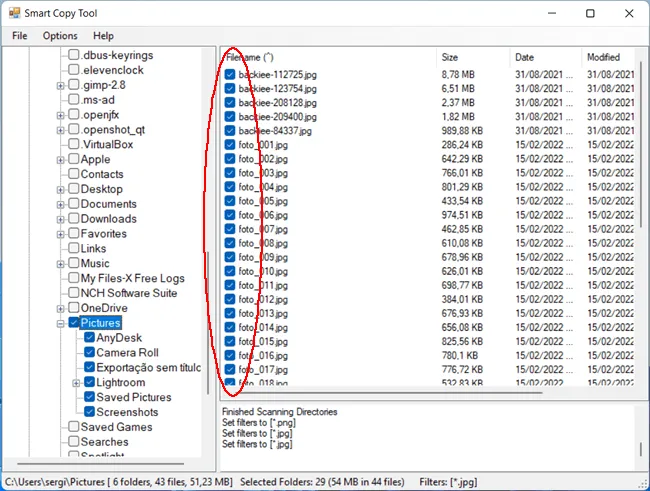
Task: Click the Finished Scanning Directories log line
Action: coord(279,412)
